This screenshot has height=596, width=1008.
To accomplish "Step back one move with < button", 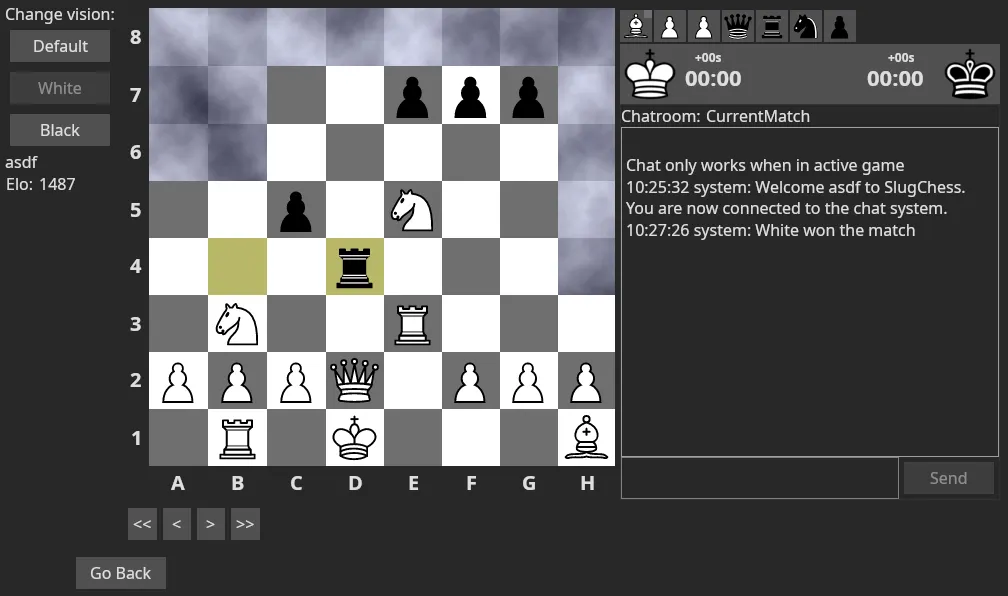I will (x=177, y=524).
